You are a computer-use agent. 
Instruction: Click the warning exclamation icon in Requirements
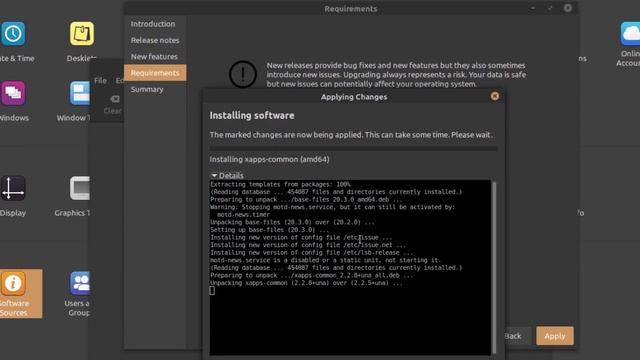(x=243, y=74)
